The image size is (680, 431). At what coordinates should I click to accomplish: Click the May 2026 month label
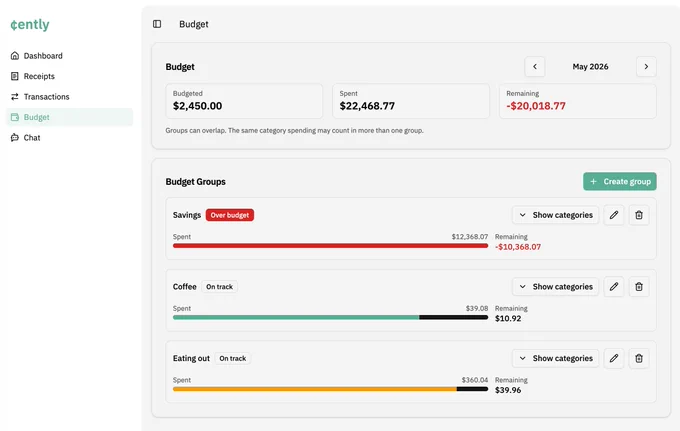590,66
